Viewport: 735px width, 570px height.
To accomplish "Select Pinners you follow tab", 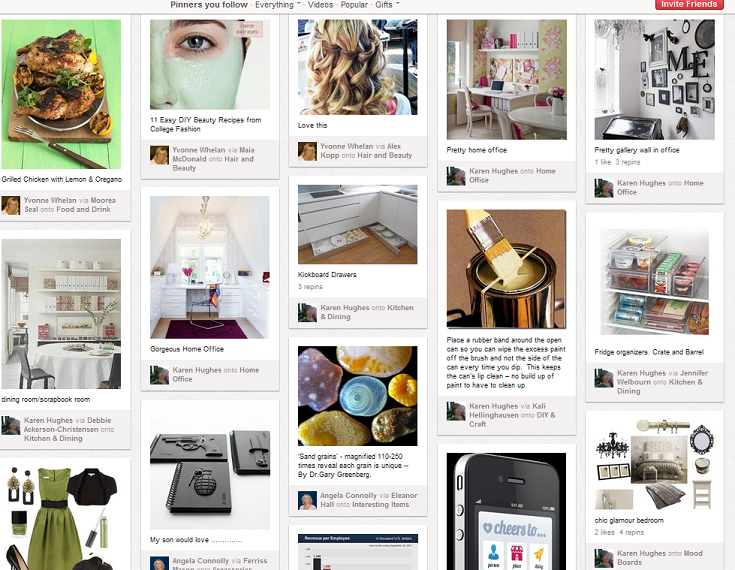I will pos(209,5).
